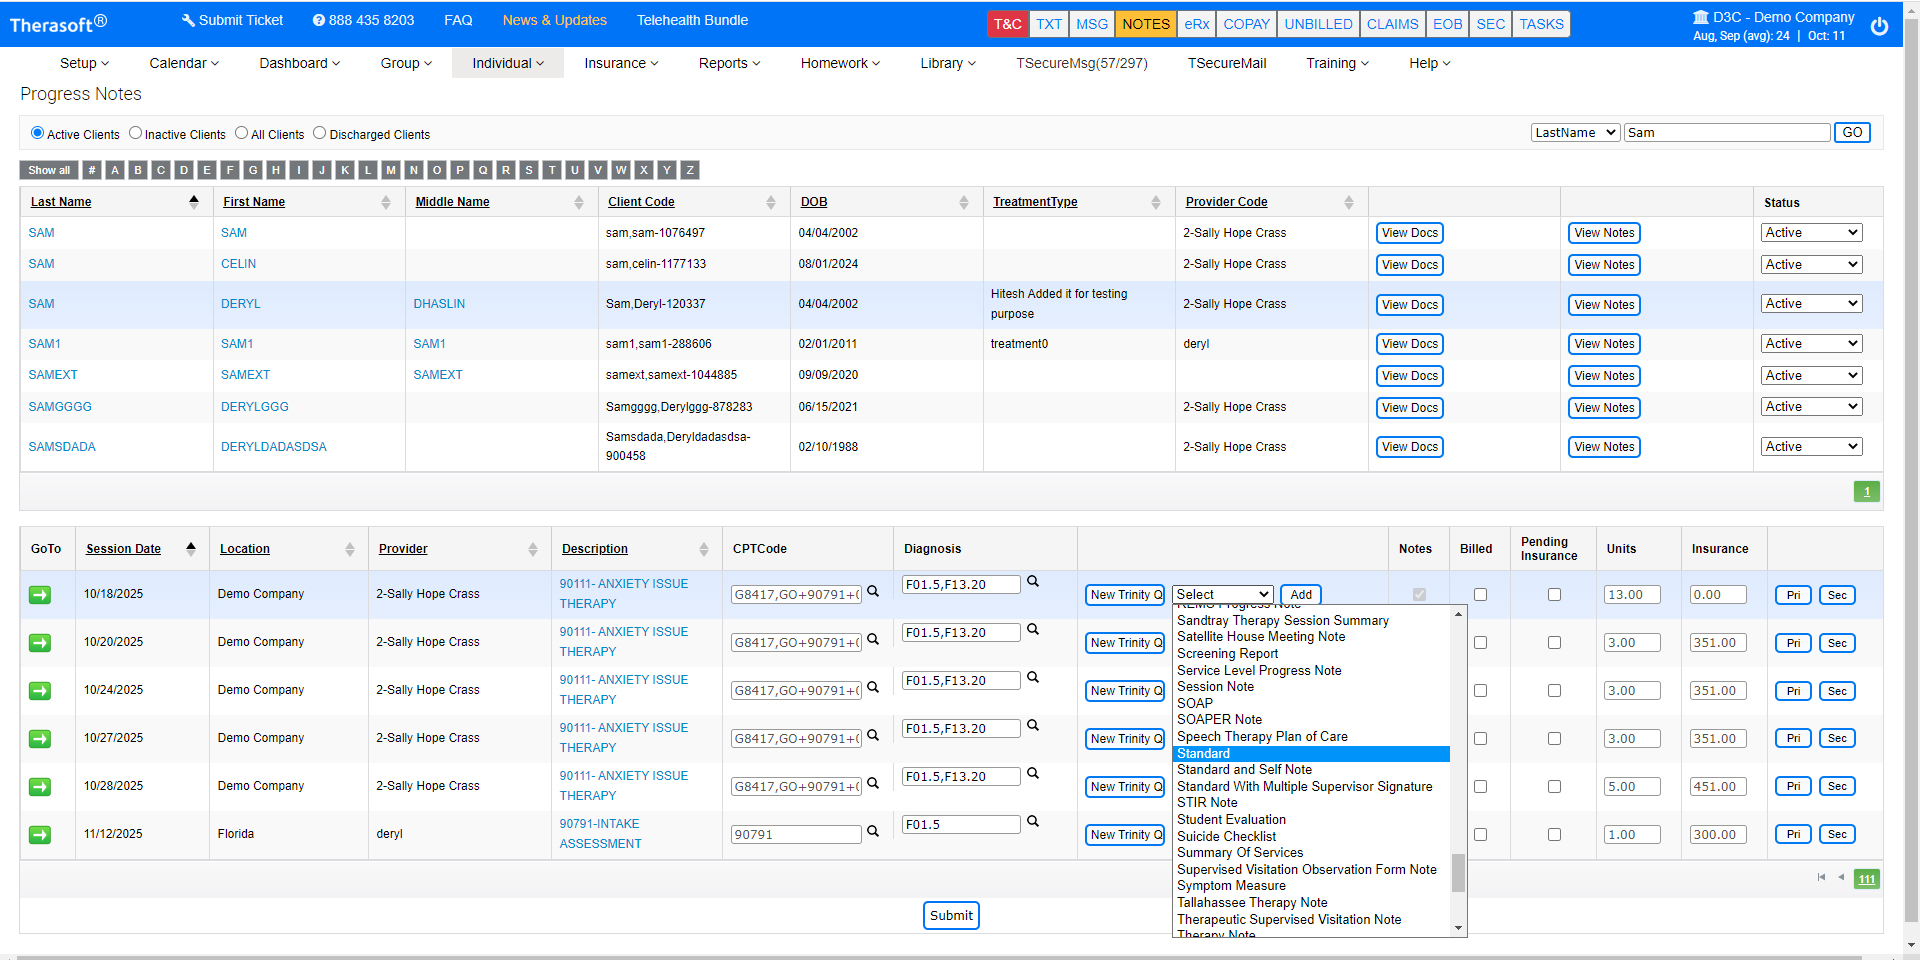The image size is (1920, 960).
Task: Select the Inactive Clients radio button
Action: pyautogui.click(x=136, y=133)
